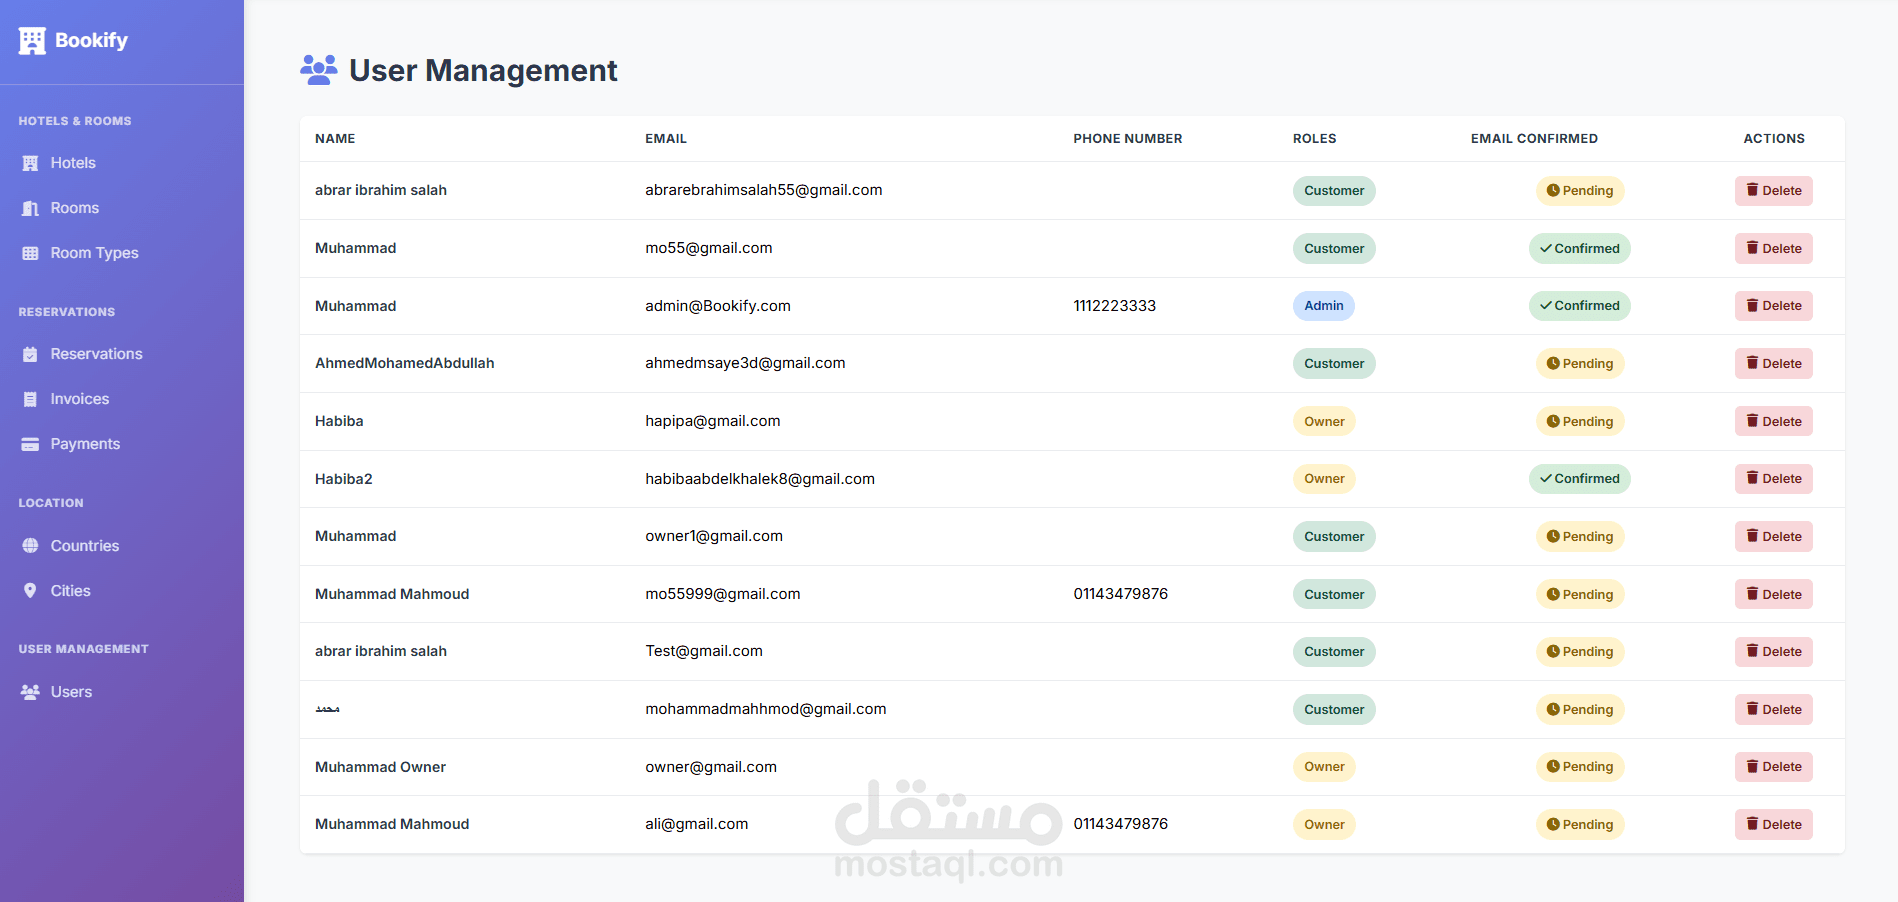Click the Confirmed badge for Habiba2
The height and width of the screenshot is (902, 1898).
tap(1579, 479)
